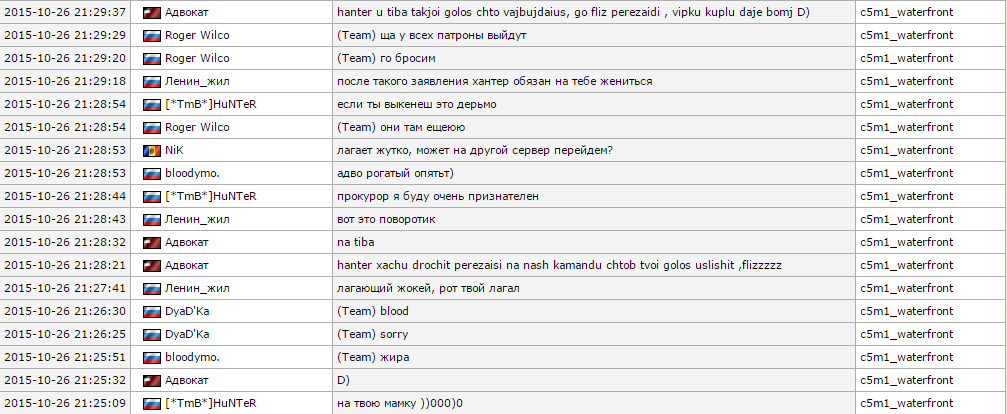The width and height of the screenshot is (1007, 414).
Task: Open player [*TmB*]HuNTeR at 21:28:54
Action: [x=211, y=104]
